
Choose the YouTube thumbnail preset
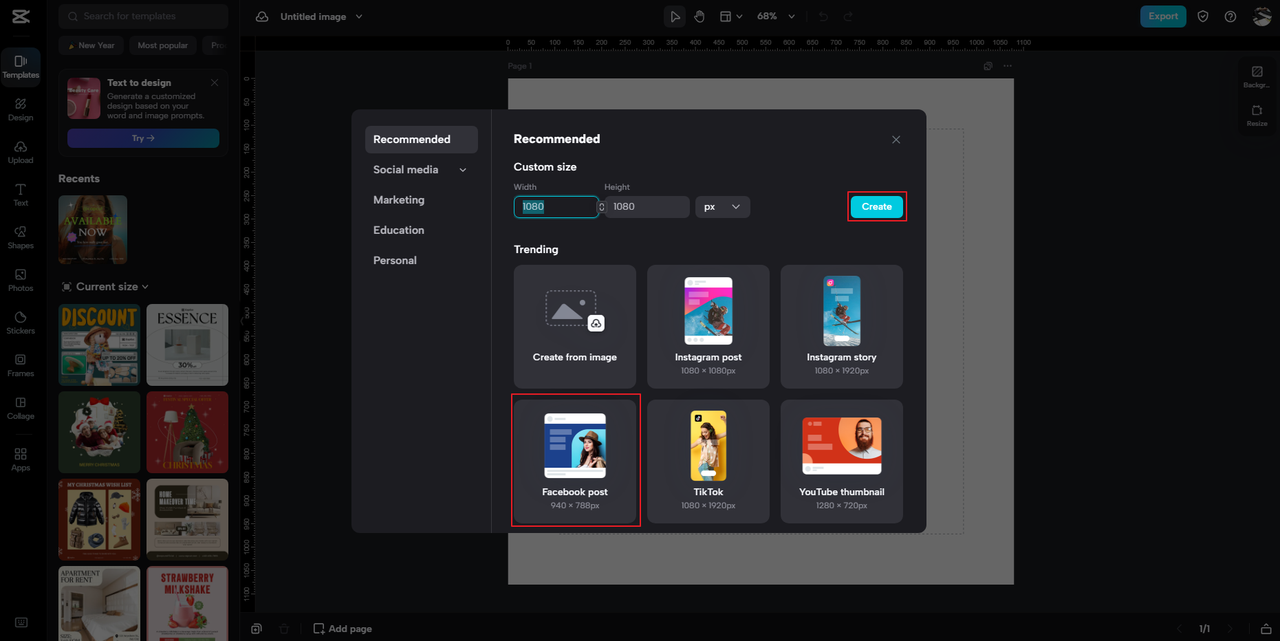click(842, 462)
